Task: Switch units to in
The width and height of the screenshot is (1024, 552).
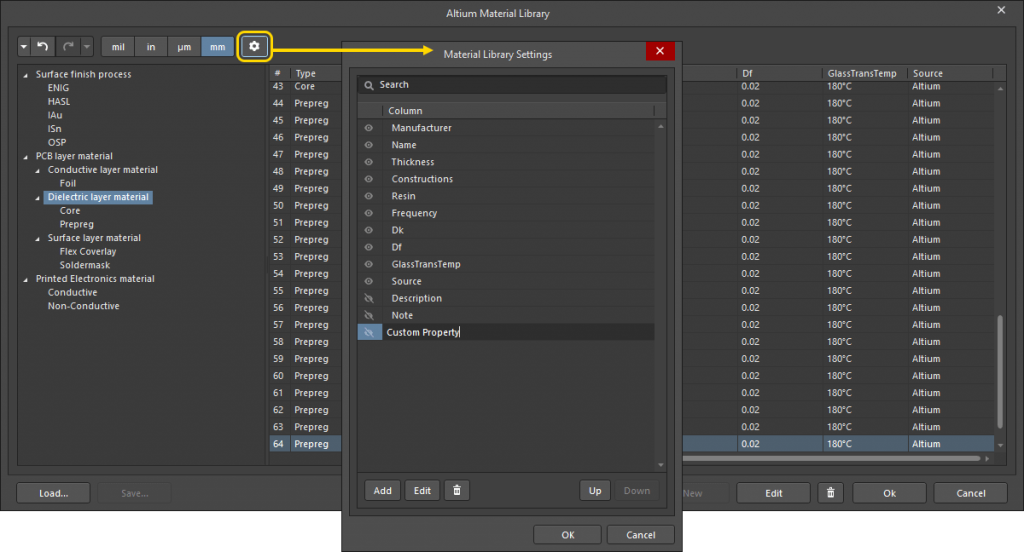Action: coord(151,46)
